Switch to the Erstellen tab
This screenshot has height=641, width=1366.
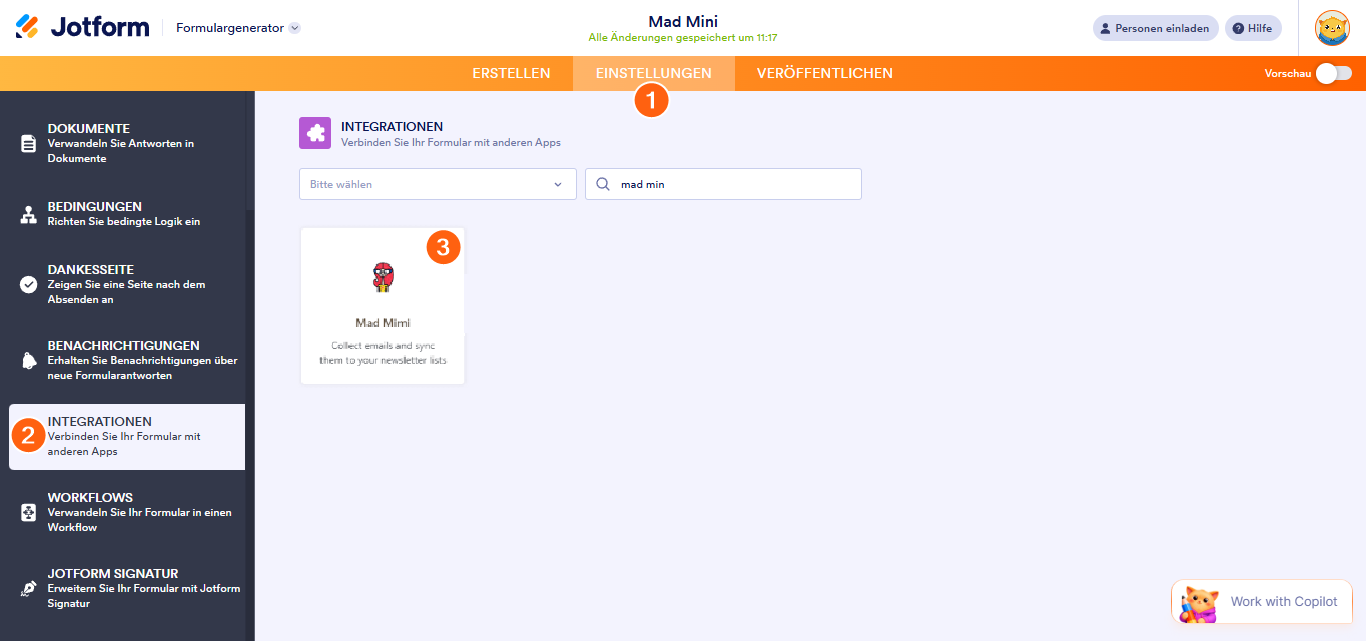[x=511, y=73]
